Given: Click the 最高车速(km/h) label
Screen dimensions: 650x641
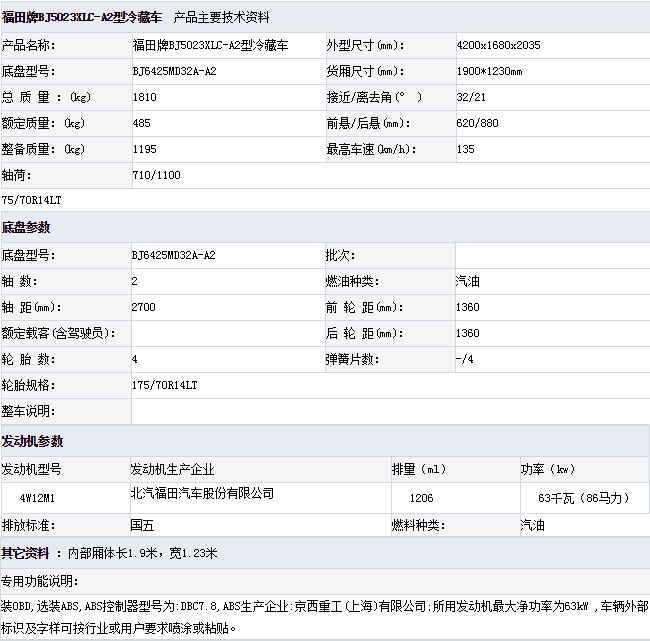Looking at the screenshot, I should pyautogui.click(x=371, y=149).
